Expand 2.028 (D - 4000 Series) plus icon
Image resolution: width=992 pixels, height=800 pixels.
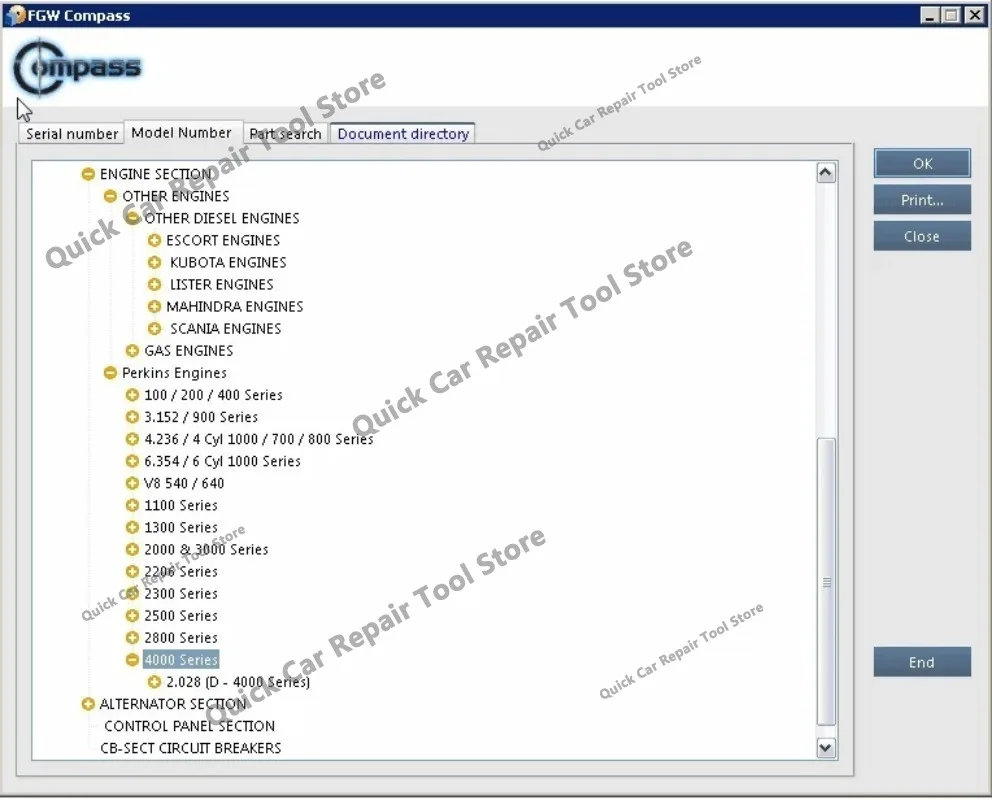[154, 682]
